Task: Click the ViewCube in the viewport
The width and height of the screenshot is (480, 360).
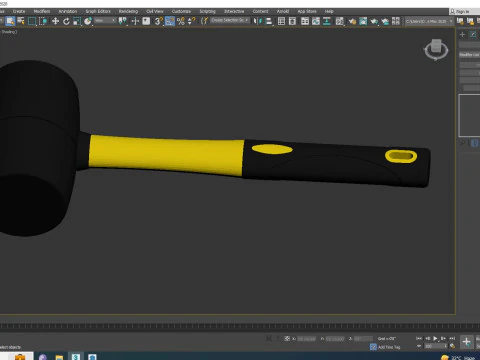Action: click(x=436, y=49)
